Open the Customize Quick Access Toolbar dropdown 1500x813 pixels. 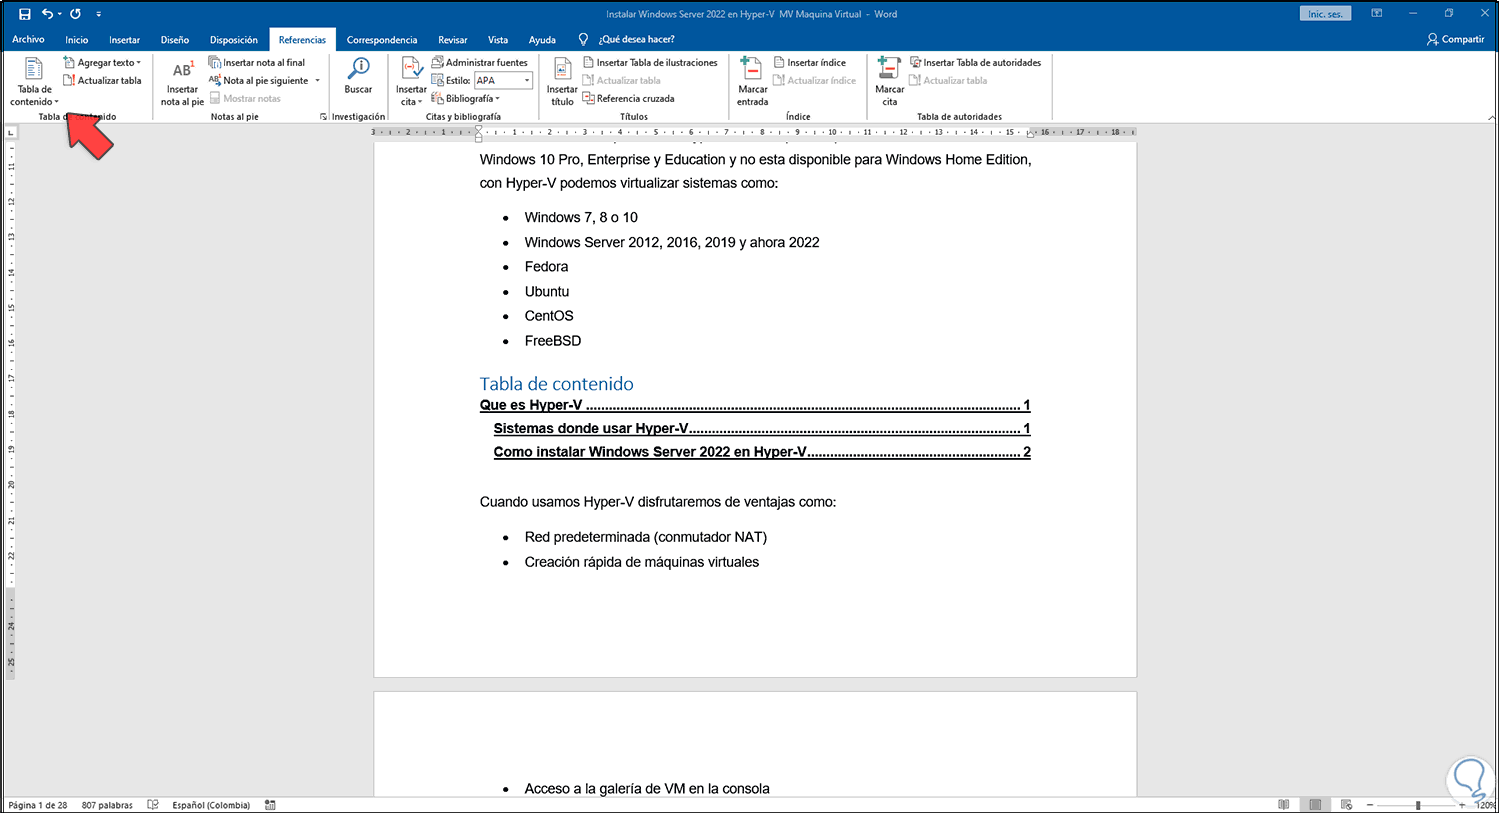(98, 14)
